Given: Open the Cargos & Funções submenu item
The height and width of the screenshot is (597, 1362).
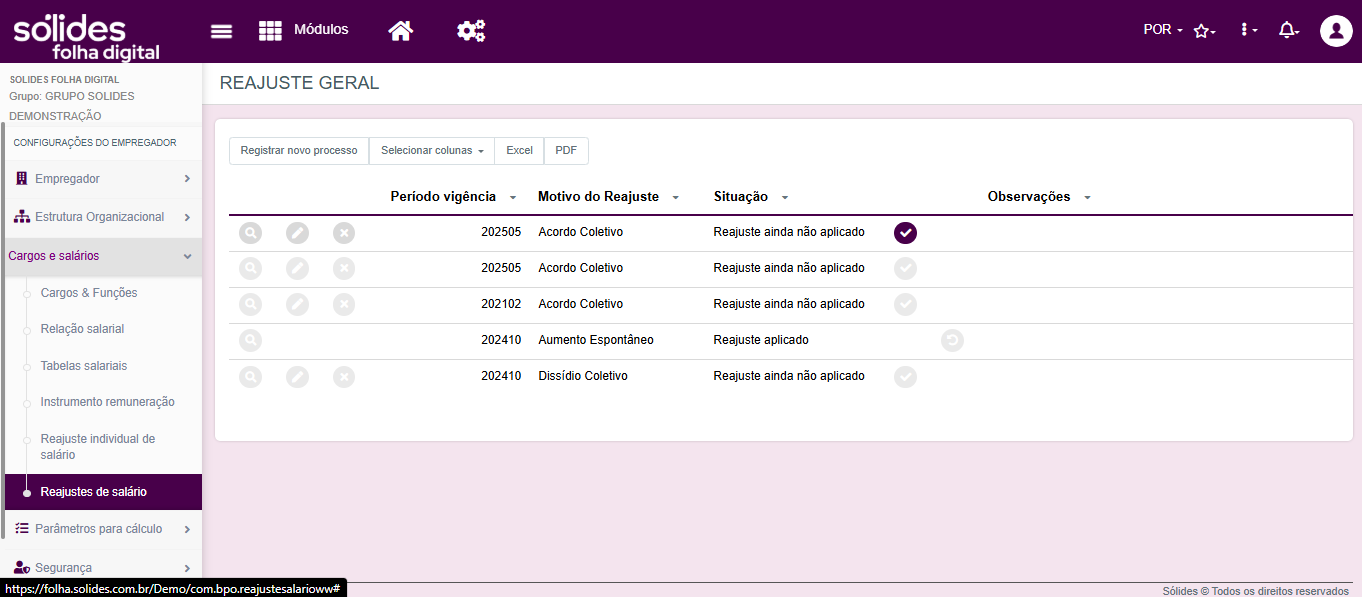Looking at the screenshot, I should pyautogui.click(x=89, y=293).
